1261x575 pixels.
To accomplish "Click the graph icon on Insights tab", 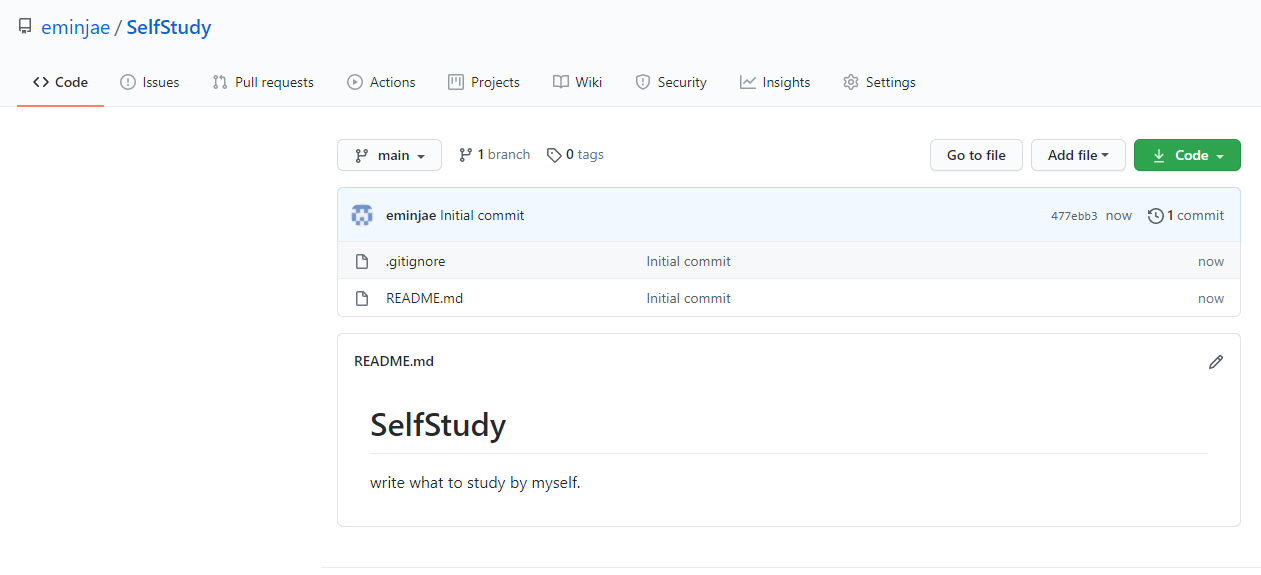I will (x=748, y=82).
